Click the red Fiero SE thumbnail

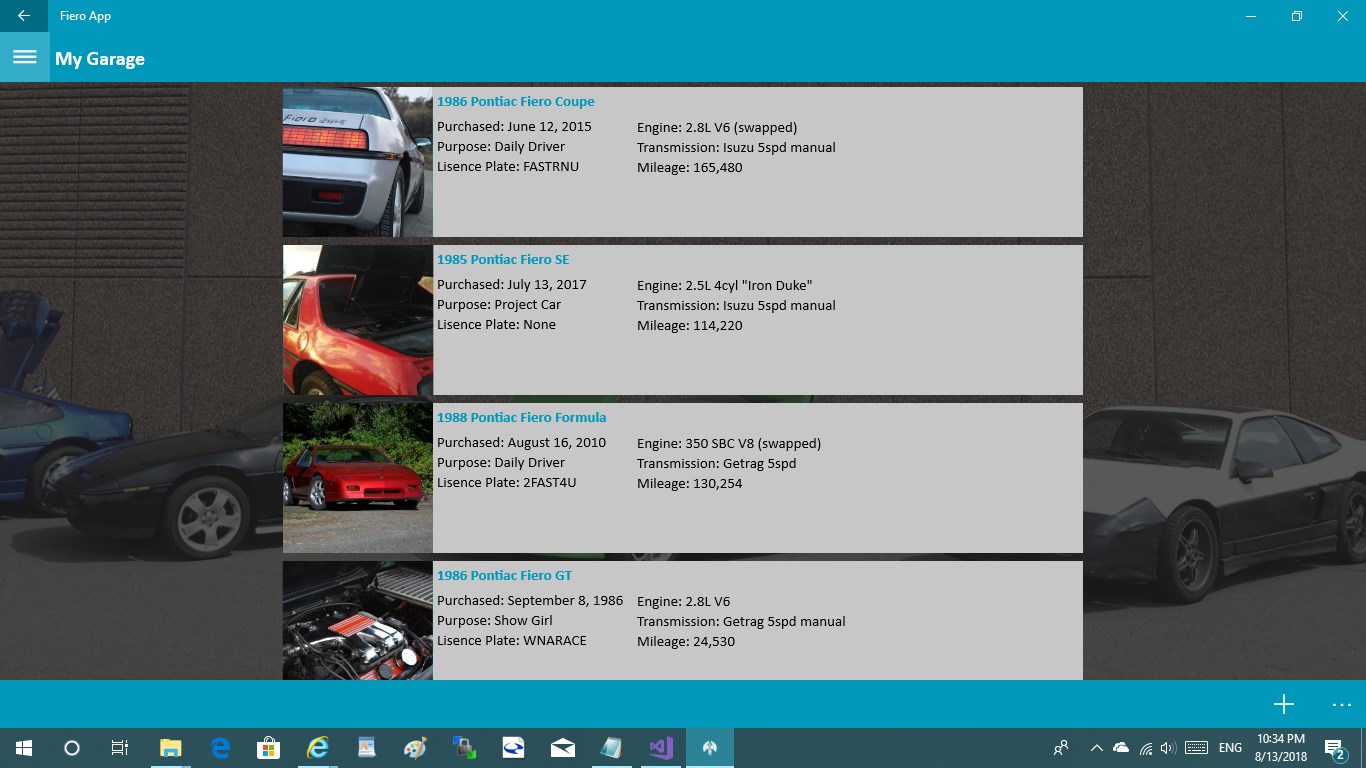(358, 320)
